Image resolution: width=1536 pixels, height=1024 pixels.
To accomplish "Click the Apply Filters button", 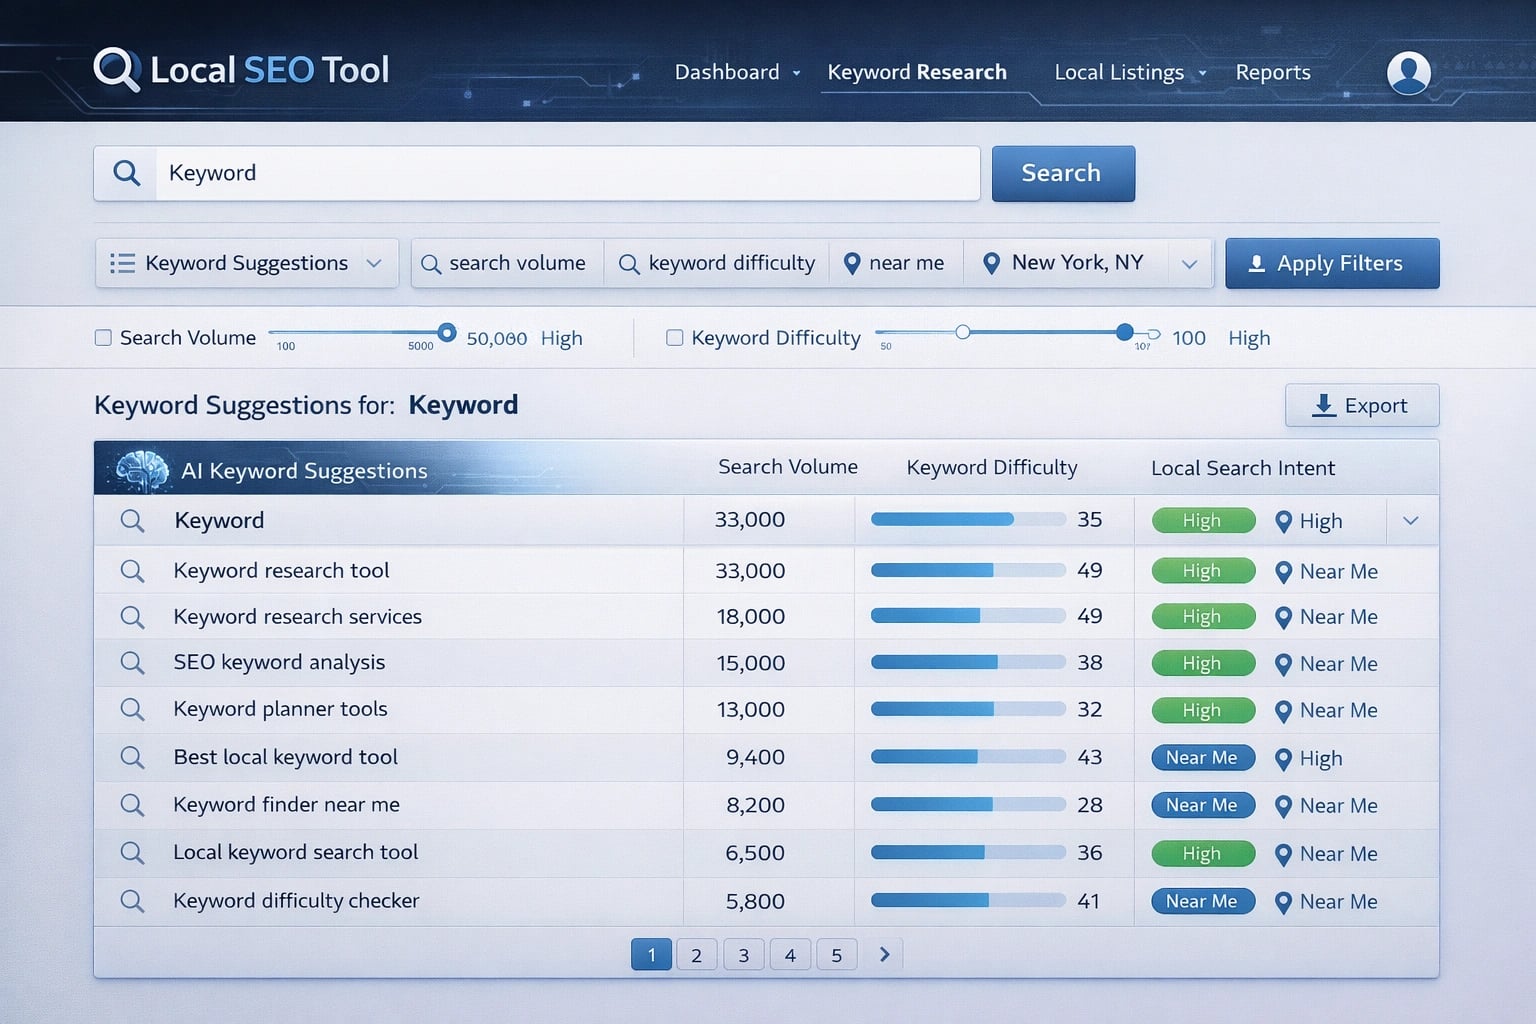I will 1332,263.
